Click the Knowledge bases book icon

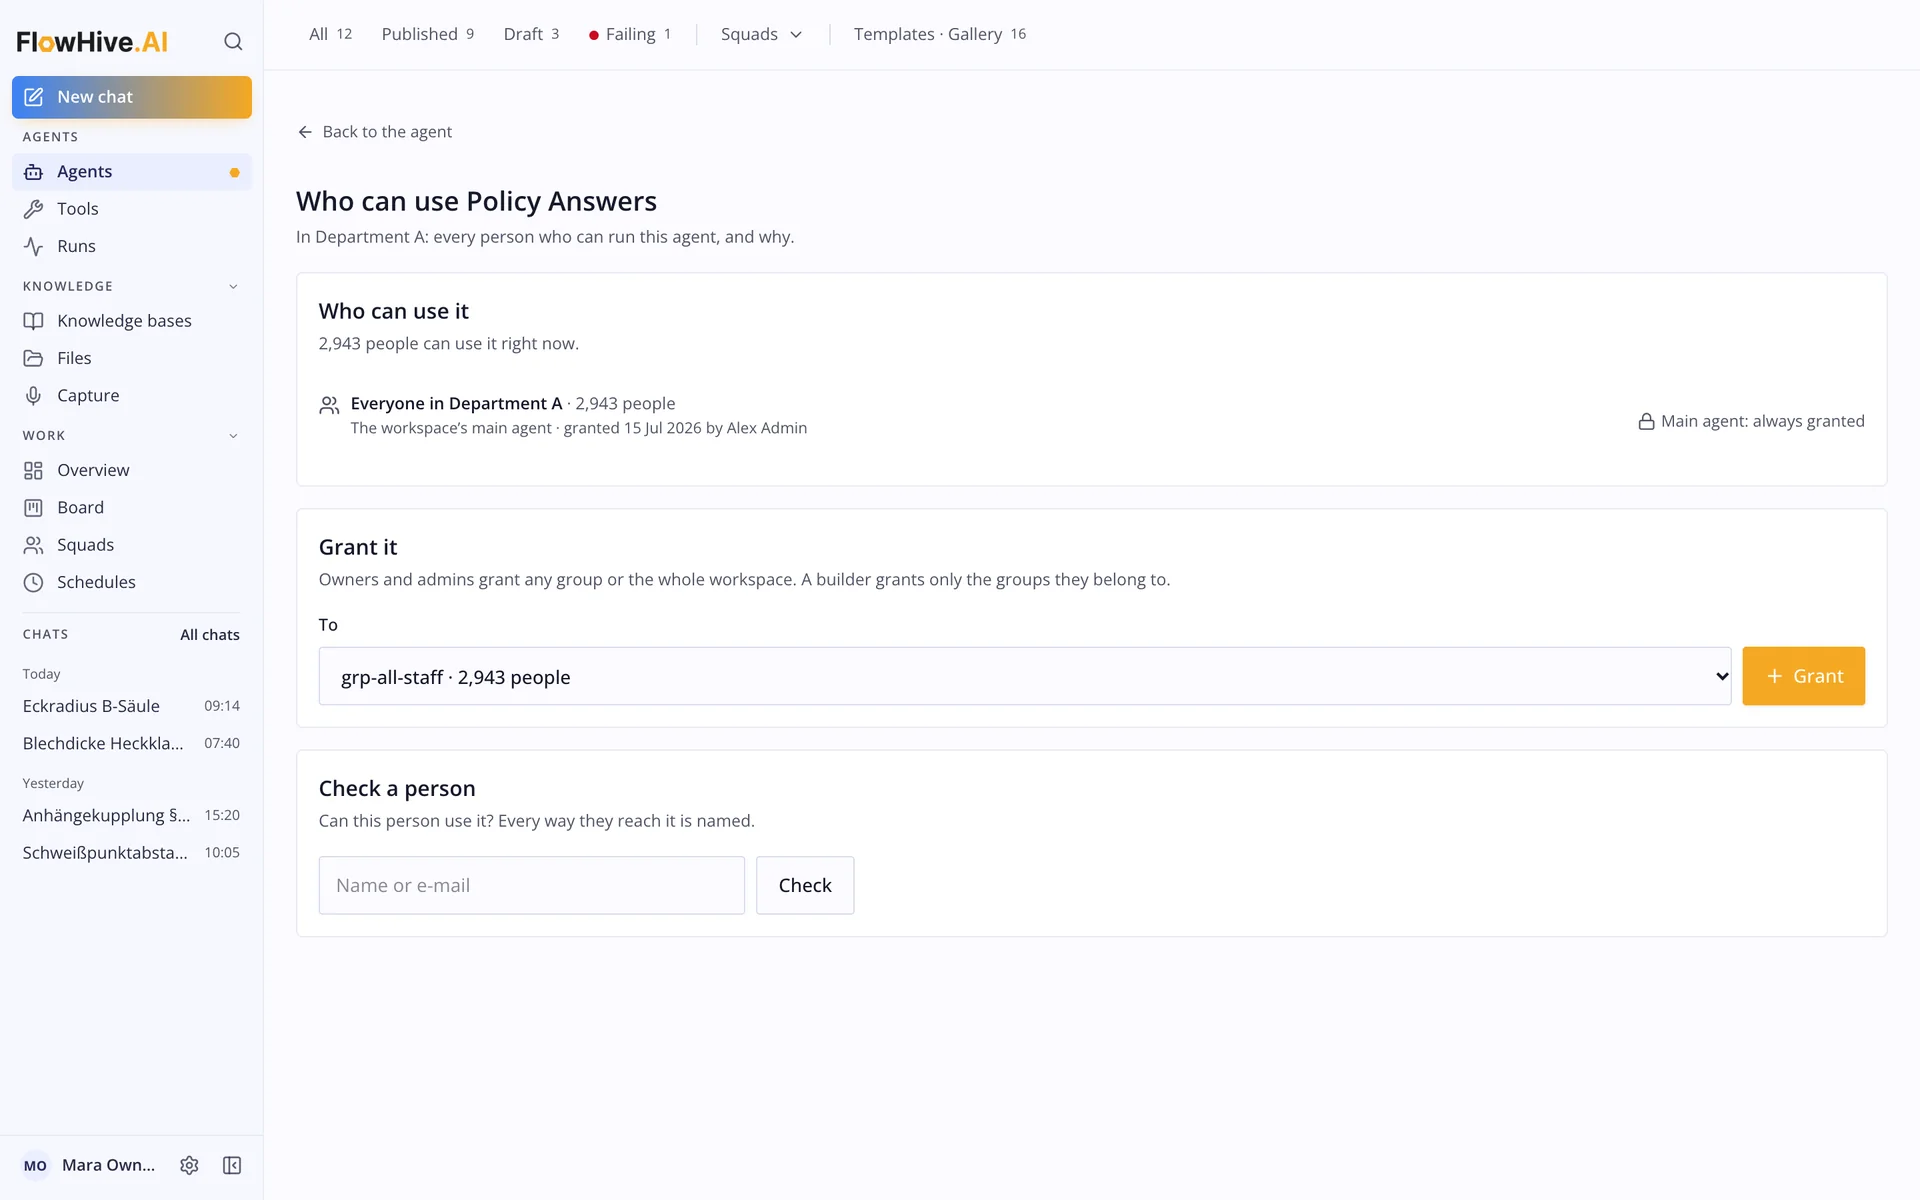click(33, 321)
